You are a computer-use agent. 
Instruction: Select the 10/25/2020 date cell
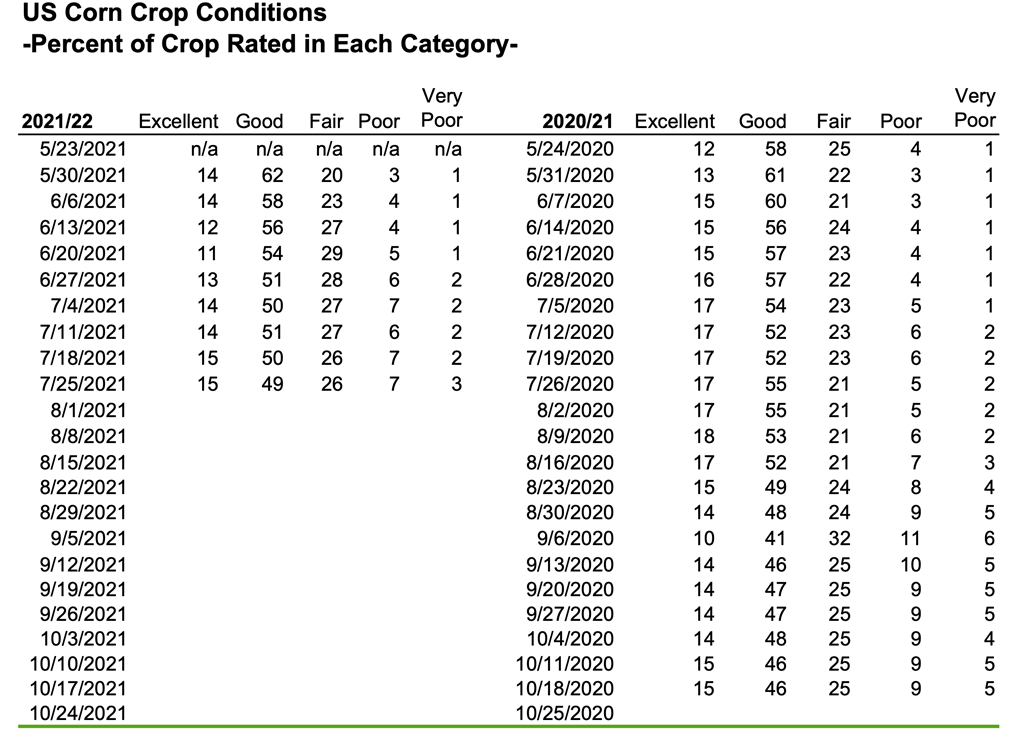pyautogui.click(x=565, y=713)
